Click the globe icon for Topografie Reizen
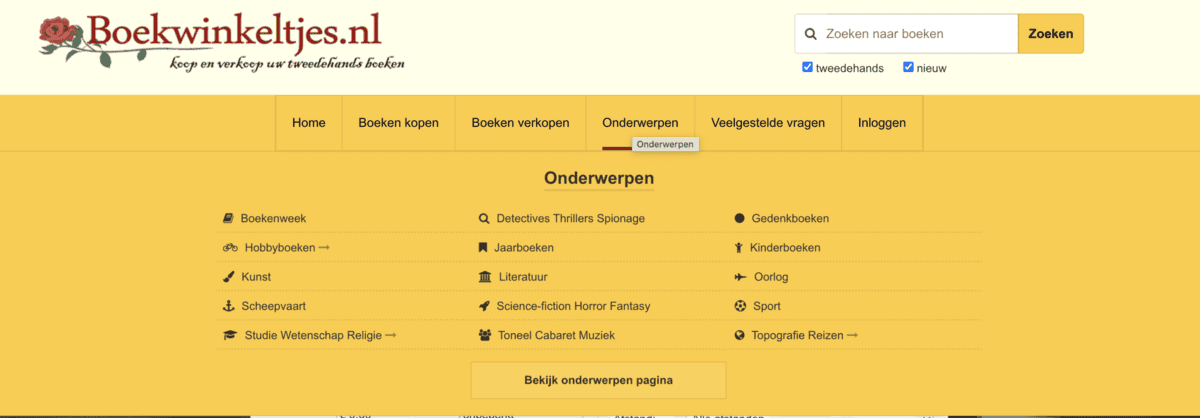Viewport: 1200px width, 418px height. [x=740, y=335]
